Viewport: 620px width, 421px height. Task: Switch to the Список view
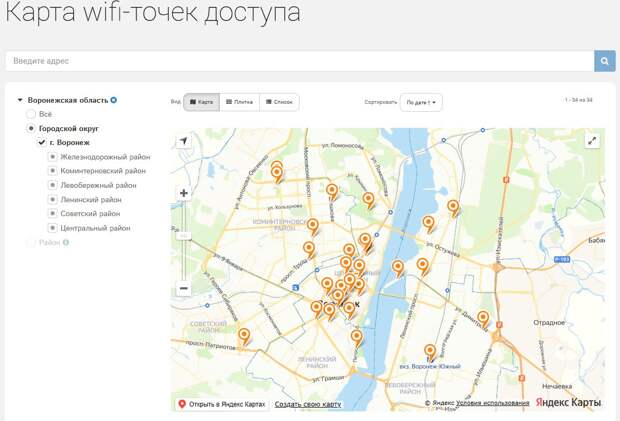coord(279,102)
